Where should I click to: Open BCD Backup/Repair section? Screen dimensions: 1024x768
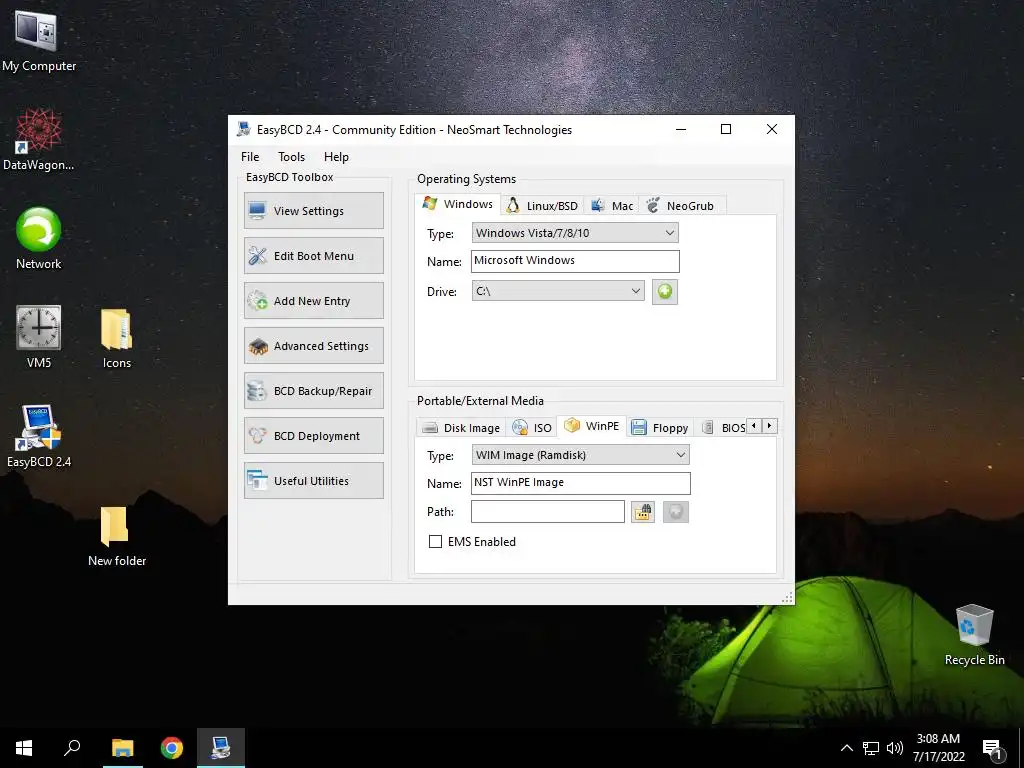coord(313,391)
